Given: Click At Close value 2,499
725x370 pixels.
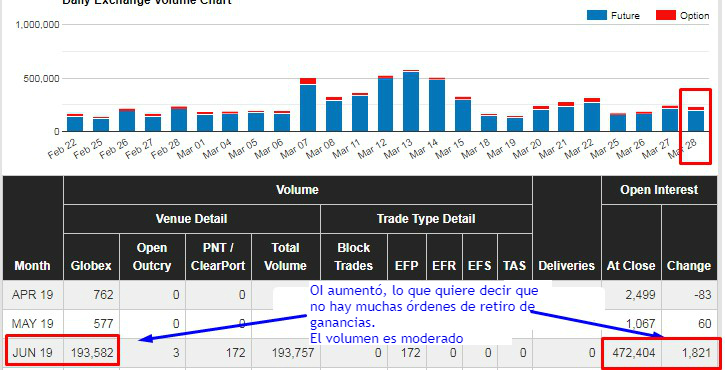Looking at the screenshot, I should point(639,295).
